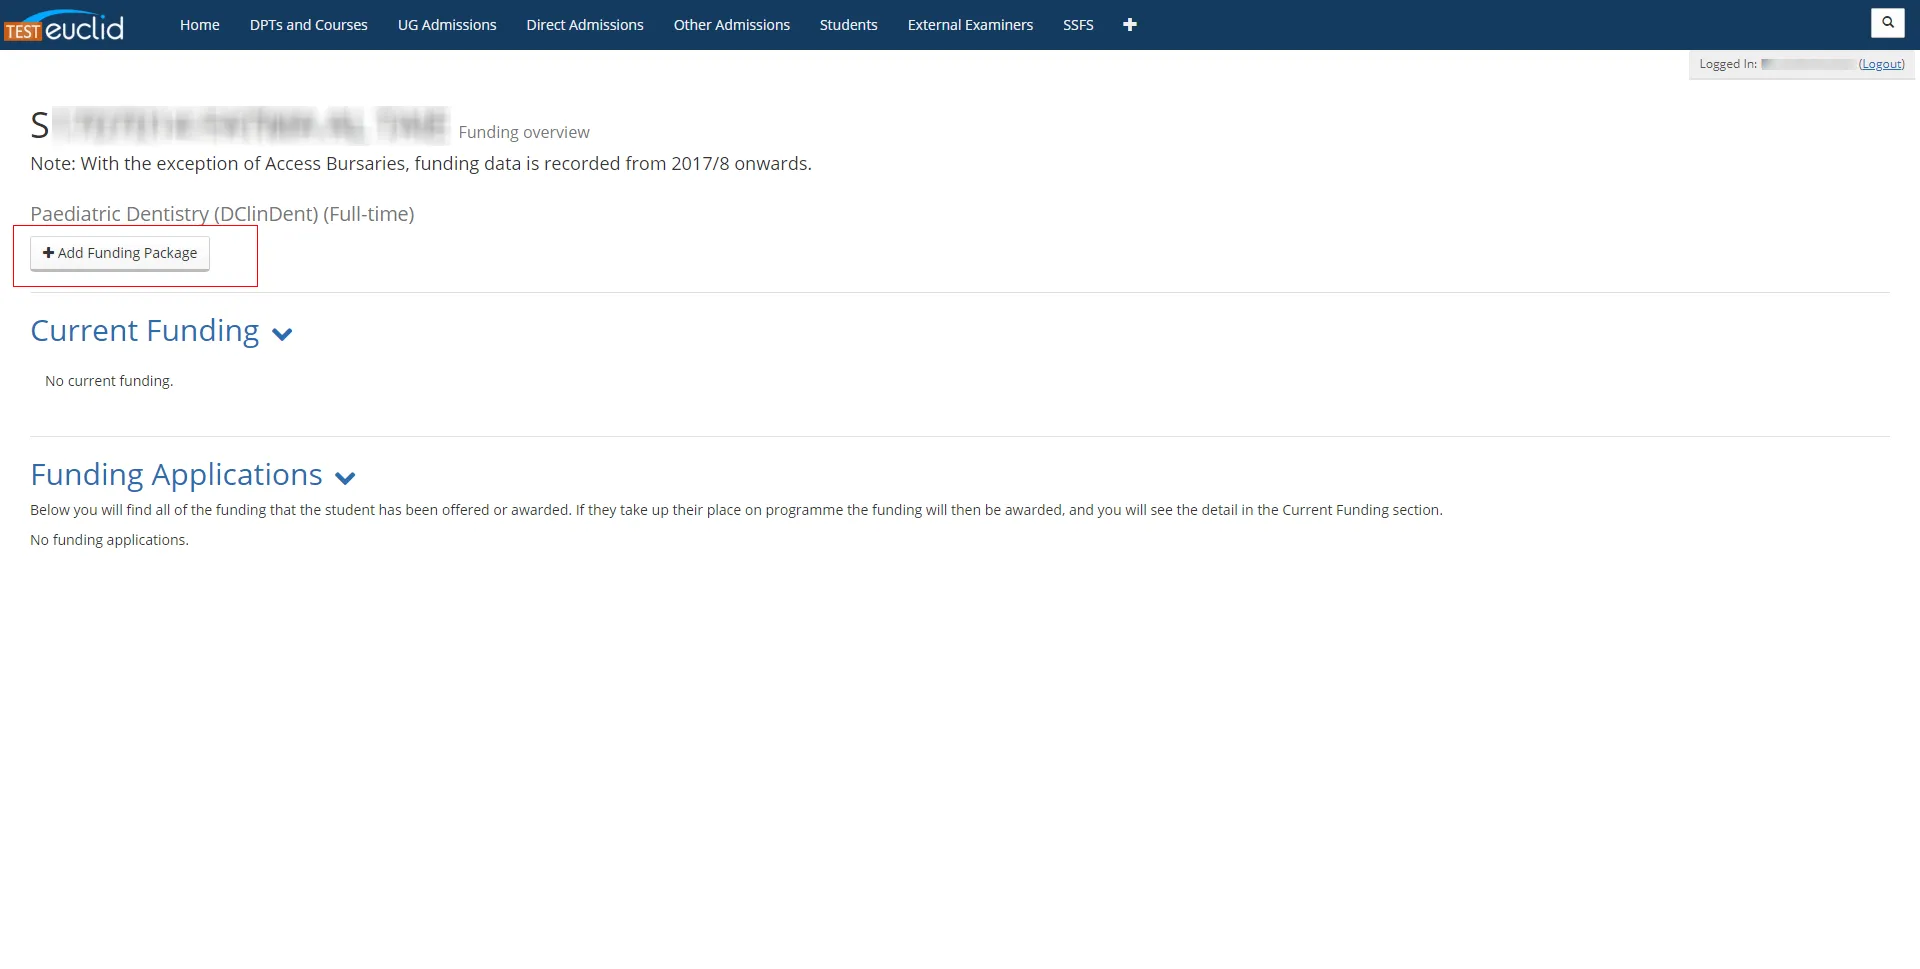This screenshot has height=969, width=1920.
Task: Click the Paediatric Dentistry programme title
Action: tap(222, 214)
